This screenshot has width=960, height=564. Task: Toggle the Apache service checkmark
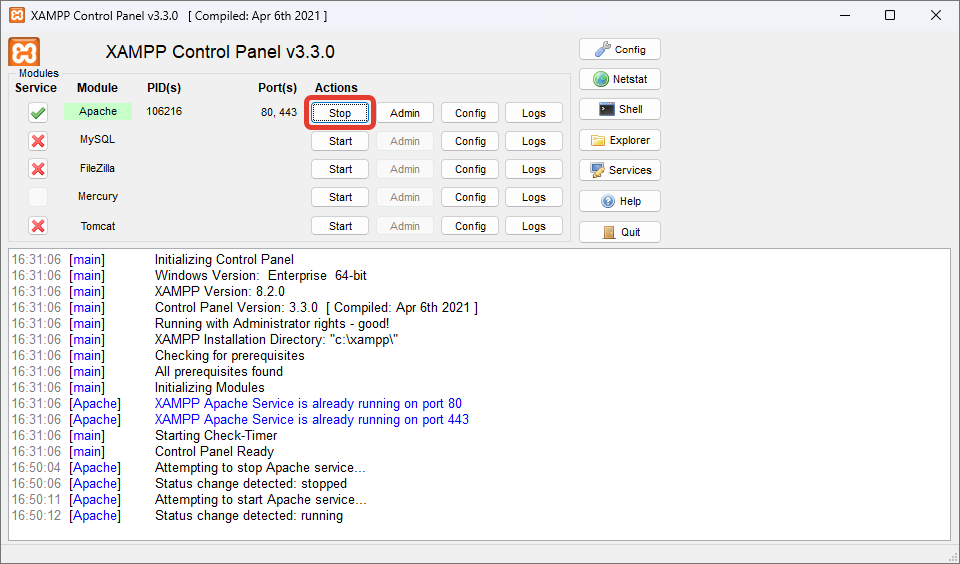coord(38,113)
